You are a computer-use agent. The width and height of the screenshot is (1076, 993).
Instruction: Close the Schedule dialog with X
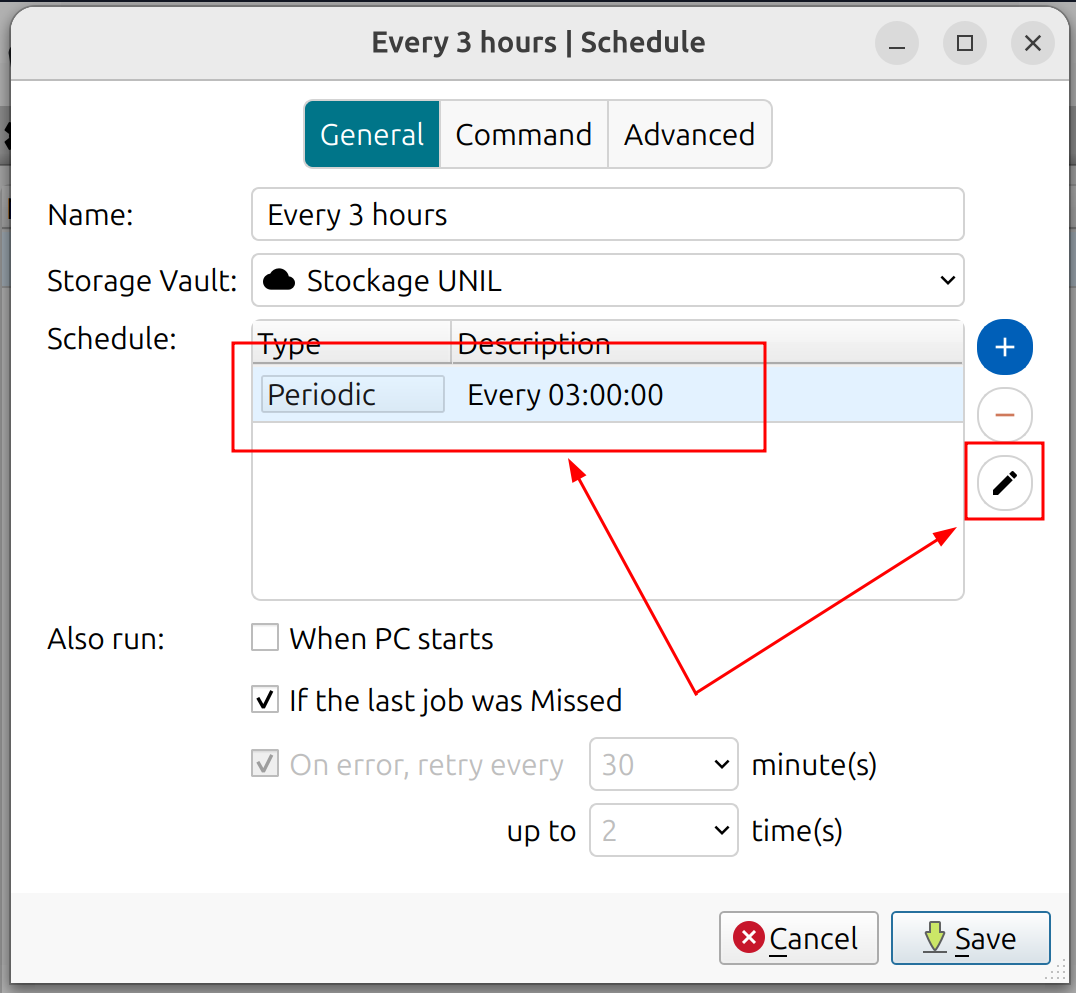(x=1032, y=43)
